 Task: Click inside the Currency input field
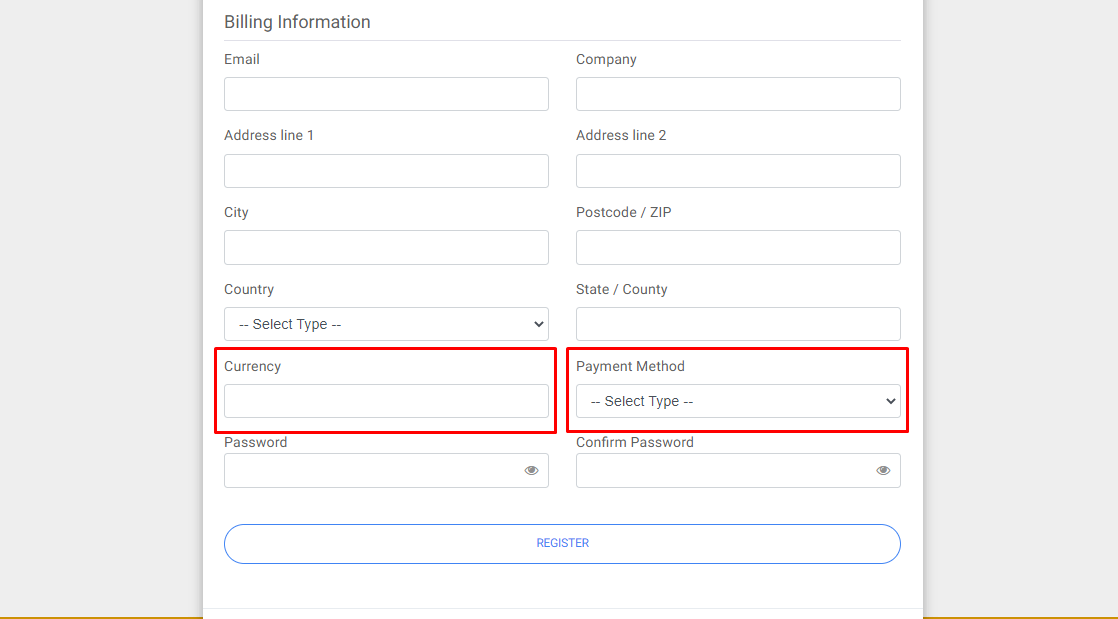[x=386, y=401]
